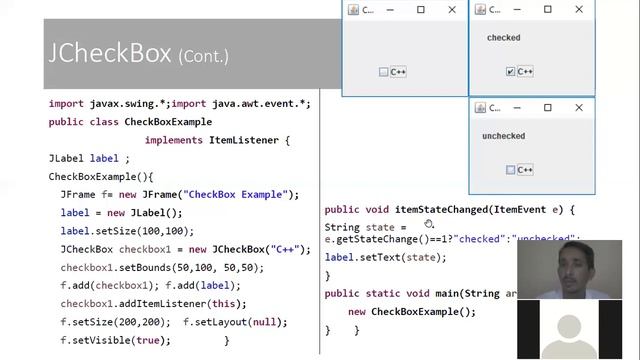
Task: Tick the C++ checkbox under the 'unchecked' label
Action: coord(510,170)
